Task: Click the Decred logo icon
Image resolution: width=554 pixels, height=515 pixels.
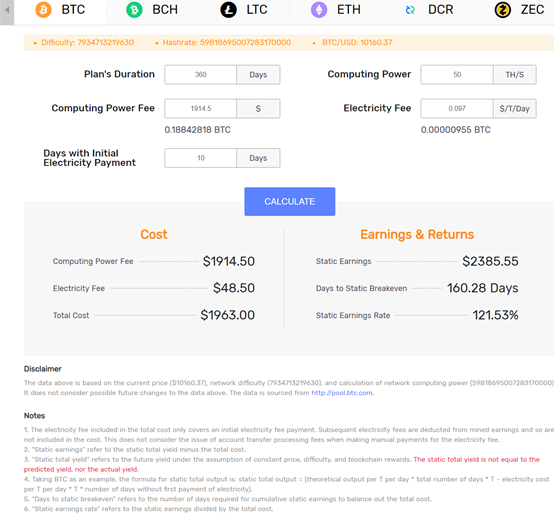Action: (x=410, y=10)
